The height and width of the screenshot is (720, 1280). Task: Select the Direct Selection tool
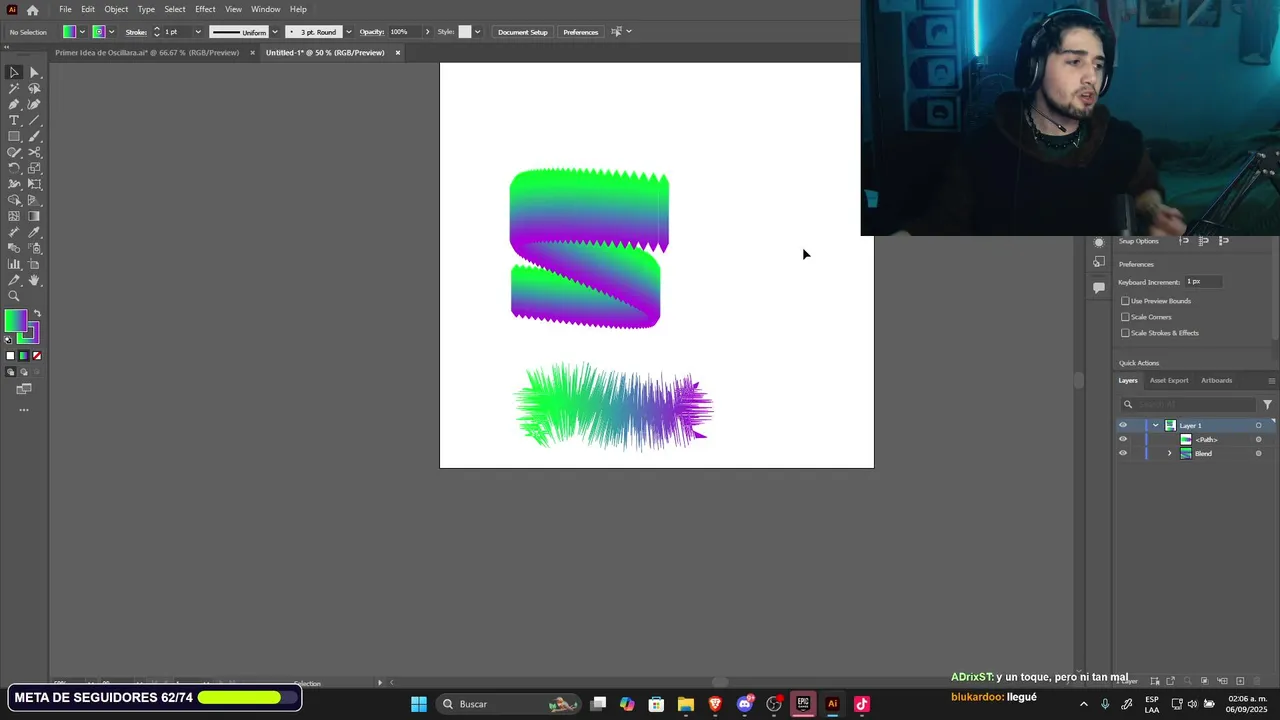(x=34, y=72)
